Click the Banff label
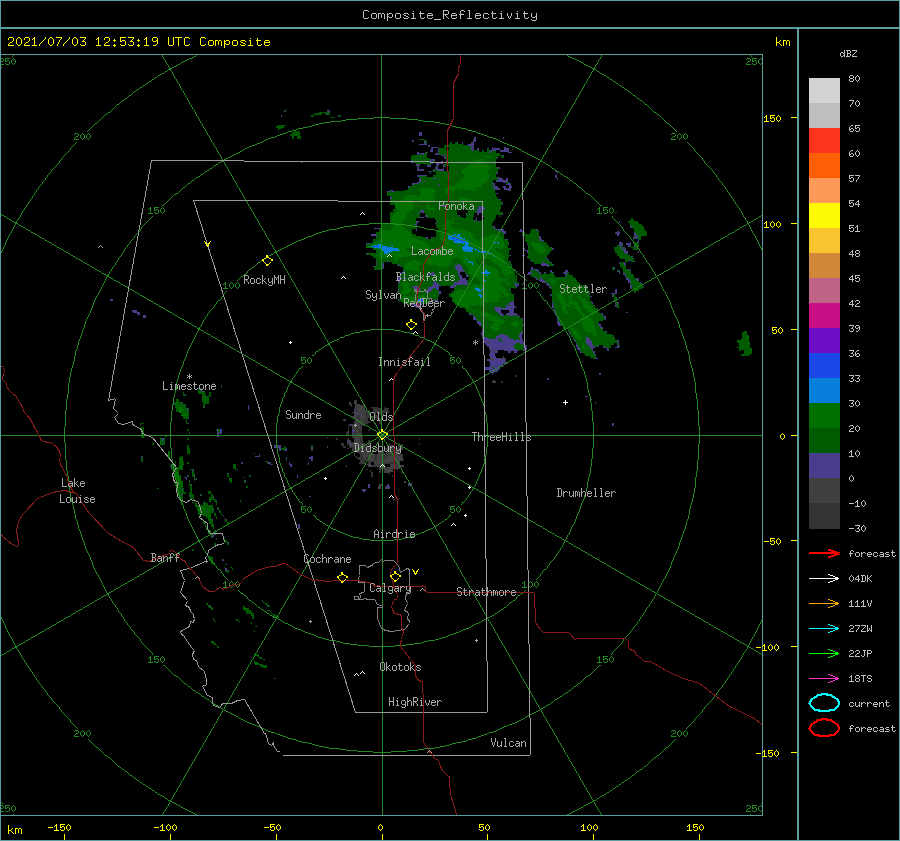The image size is (900, 841). point(165,557)
